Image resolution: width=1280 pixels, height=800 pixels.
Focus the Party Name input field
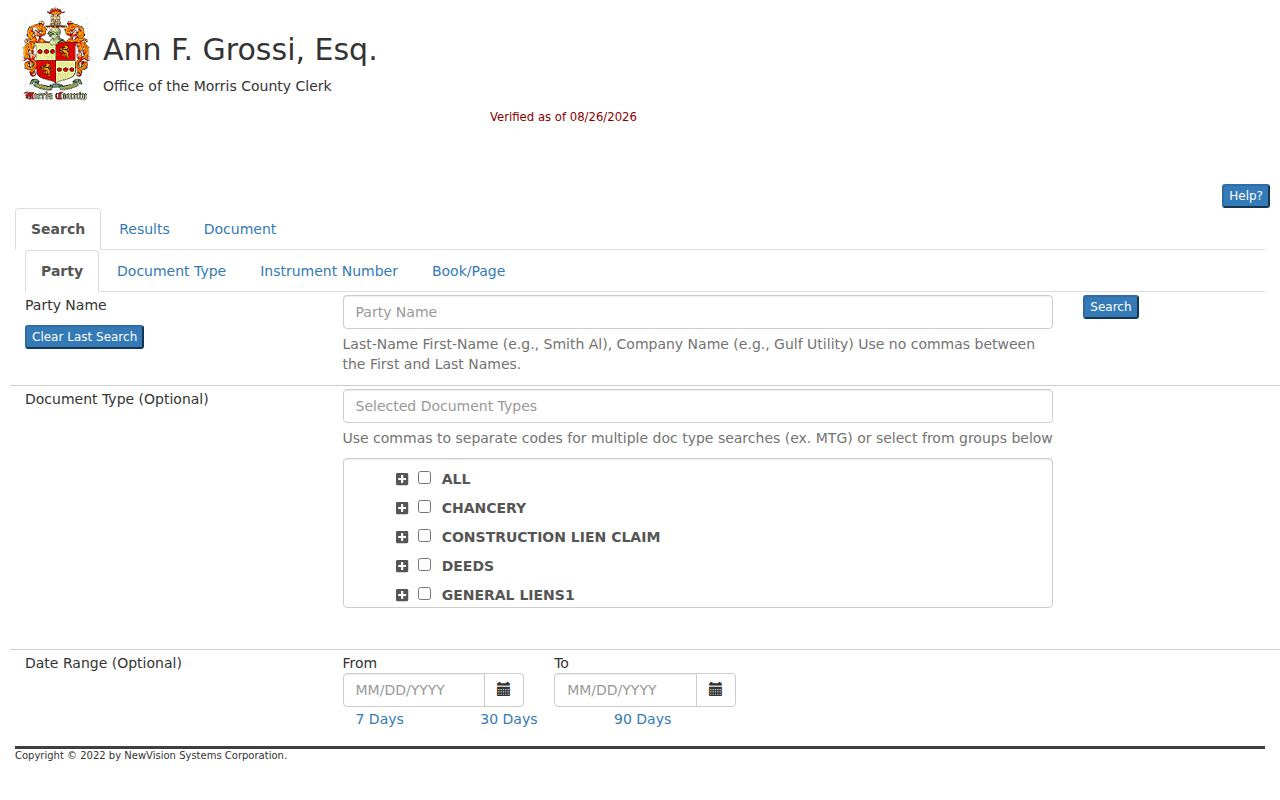pos(697,312)
